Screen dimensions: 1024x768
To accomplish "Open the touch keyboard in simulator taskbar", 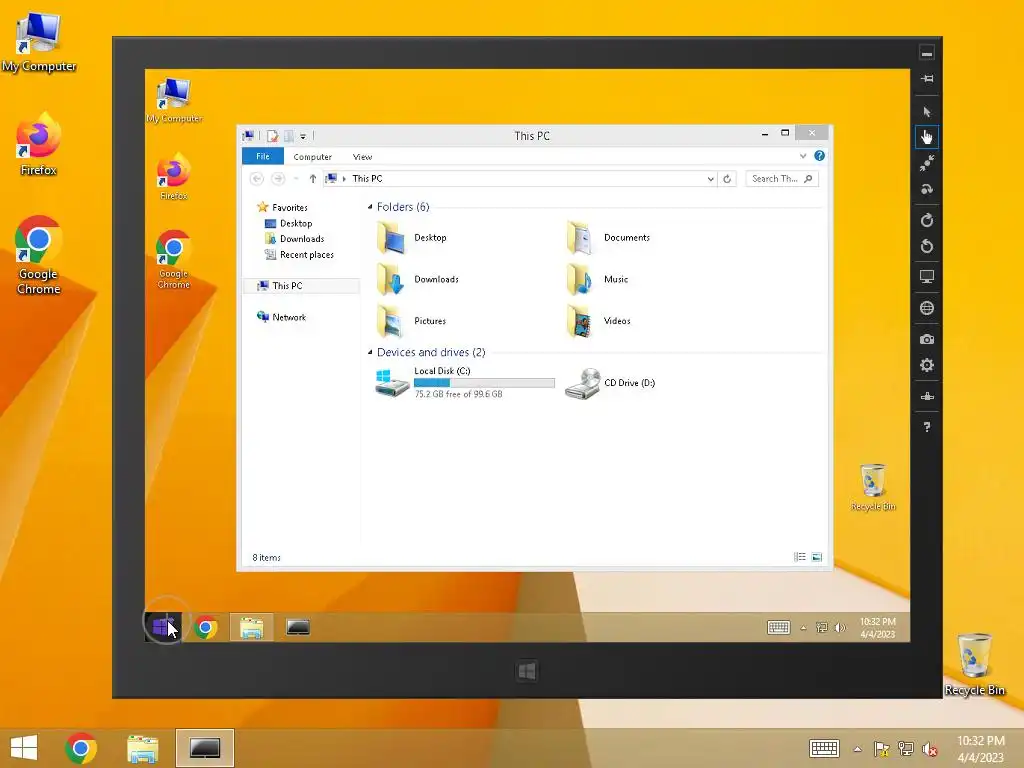I will pyautogui.click(x=778, y=628).
